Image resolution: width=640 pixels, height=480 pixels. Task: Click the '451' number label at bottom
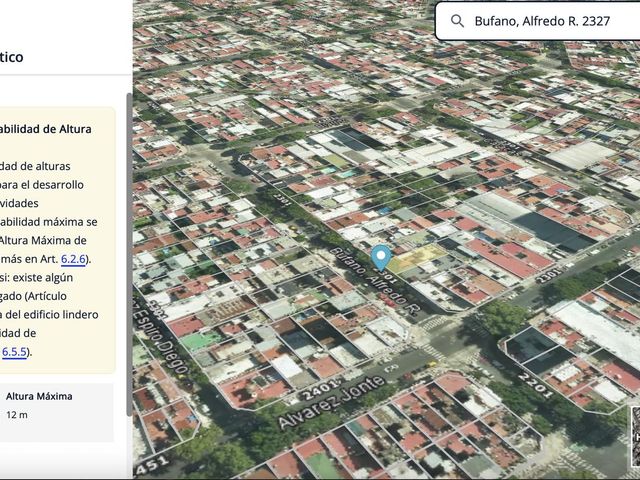click(x=151, y=464)
